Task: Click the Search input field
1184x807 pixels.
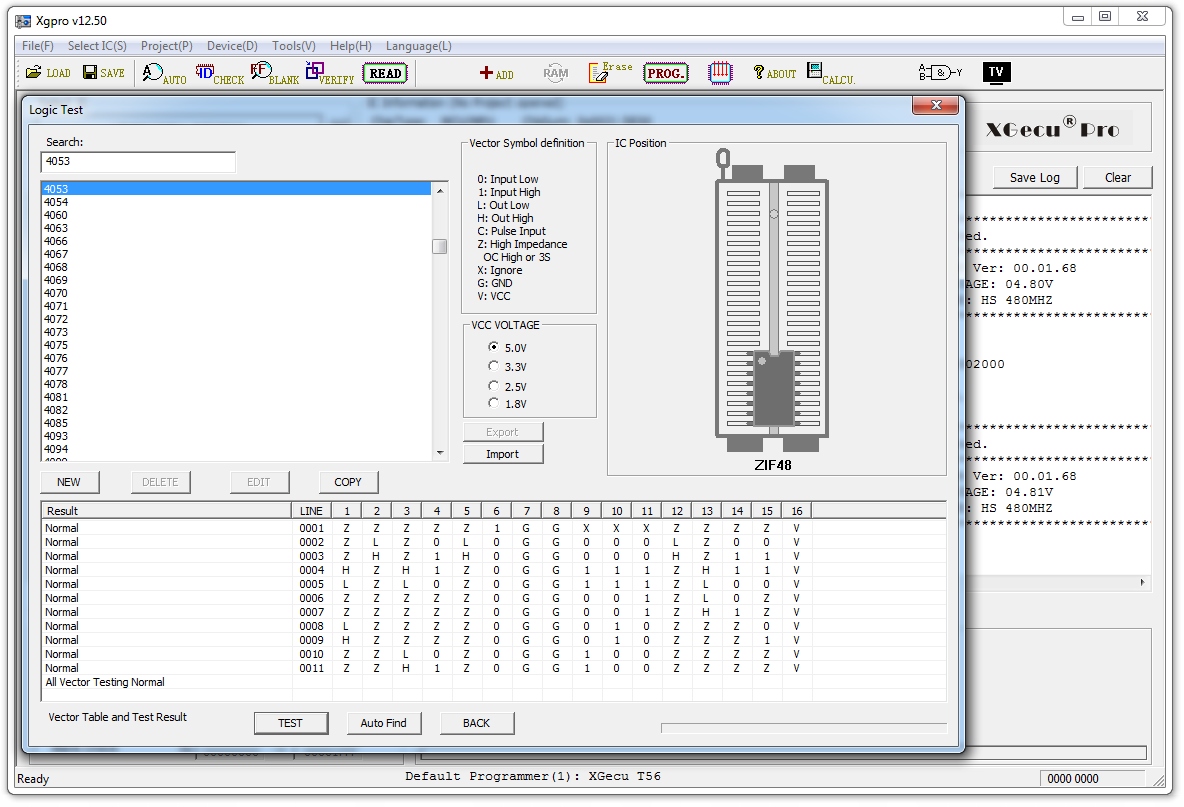Action: pyautogui.click(x=138, y=161)
